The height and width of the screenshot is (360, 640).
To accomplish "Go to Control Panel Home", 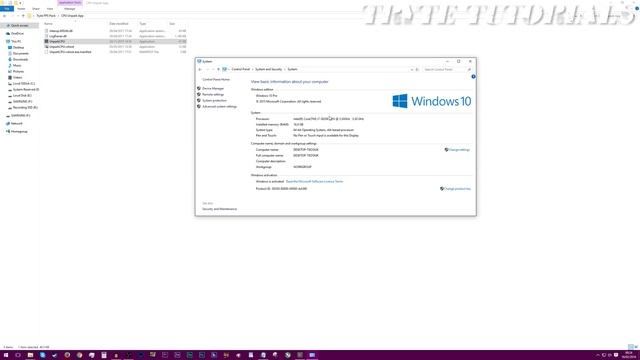I will 216,80.
